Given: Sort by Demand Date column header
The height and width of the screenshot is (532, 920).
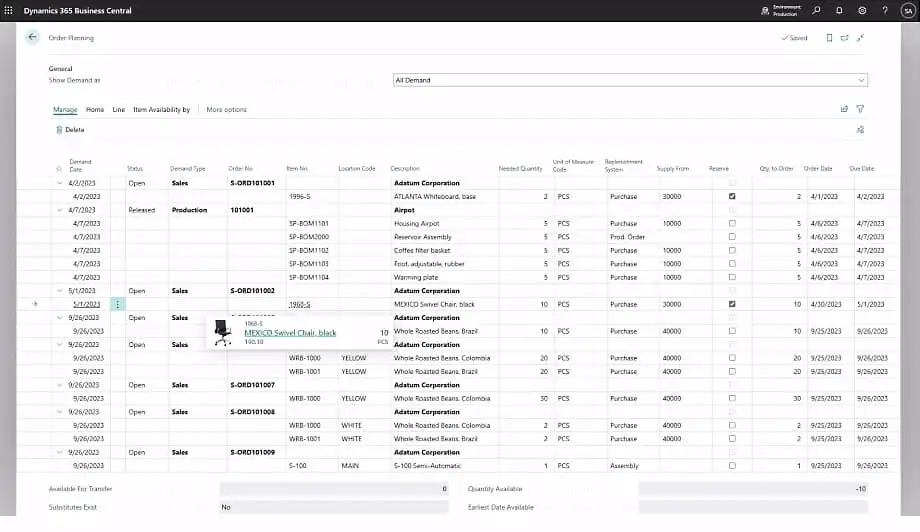Looking at the screenshot, I should click(80, 165).
